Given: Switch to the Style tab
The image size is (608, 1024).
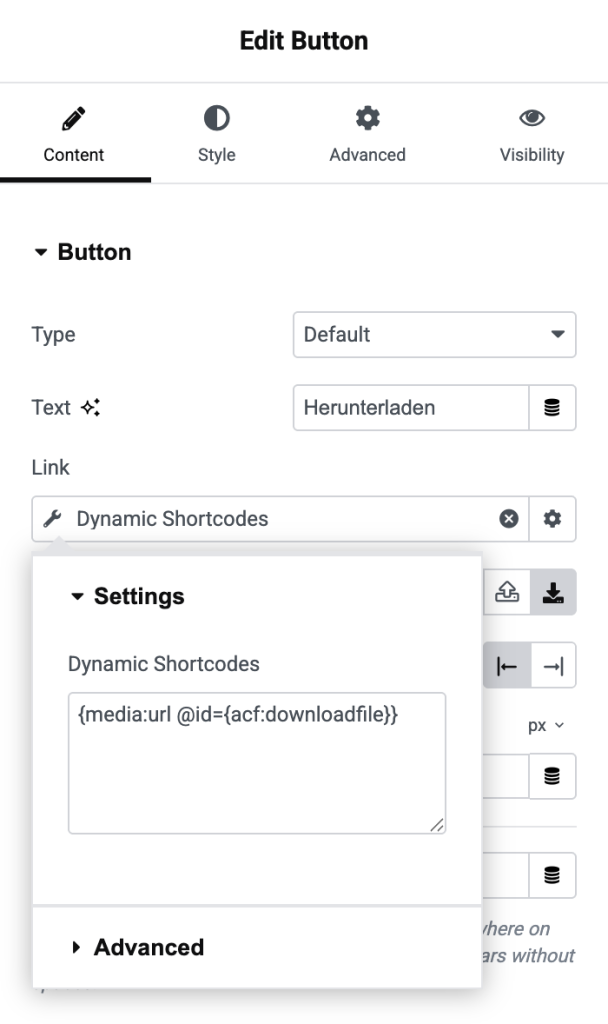Looking at the screenshot, I should point(216,132).
